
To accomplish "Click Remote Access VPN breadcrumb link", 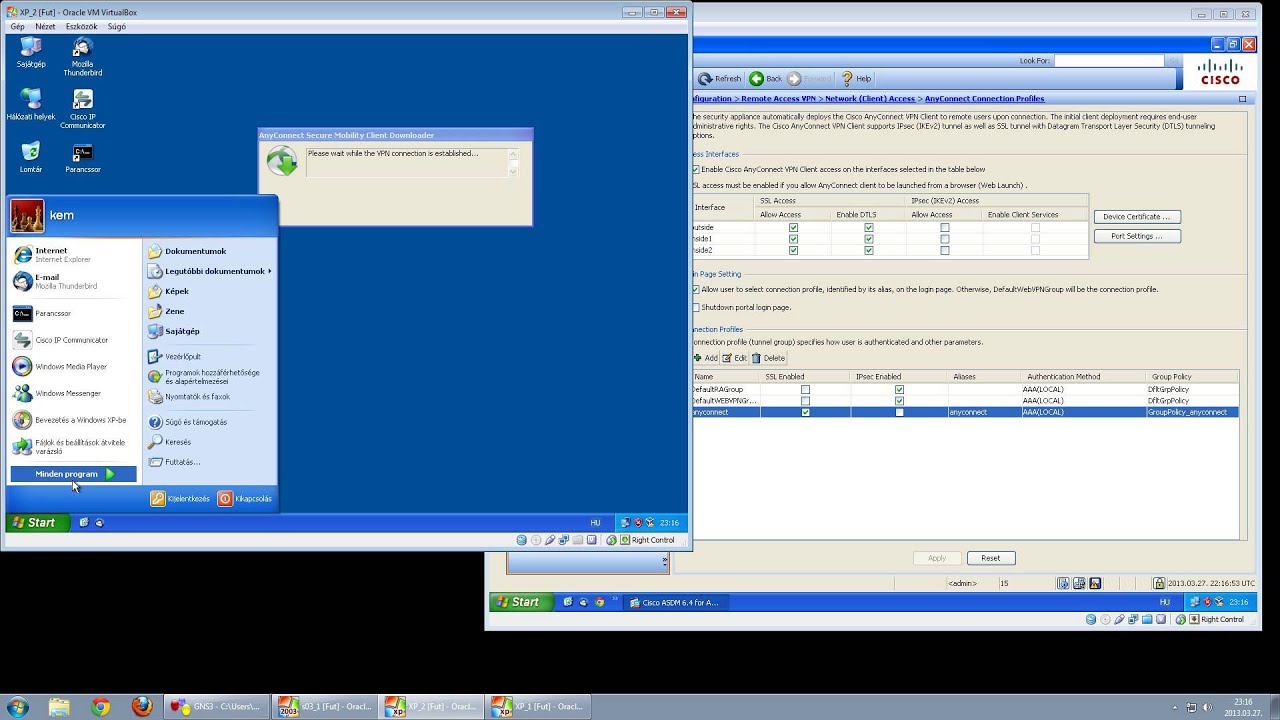I will (779, 99).
